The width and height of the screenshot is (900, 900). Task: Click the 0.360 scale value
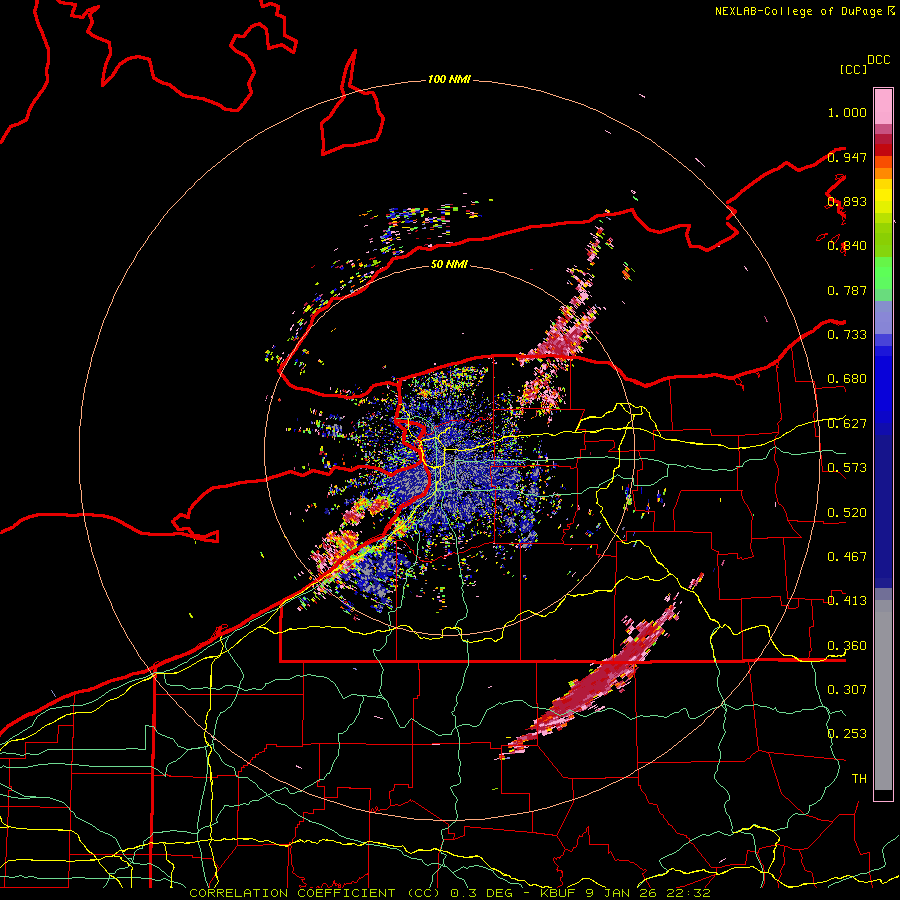pyautogui.click(x=847, y=646)
